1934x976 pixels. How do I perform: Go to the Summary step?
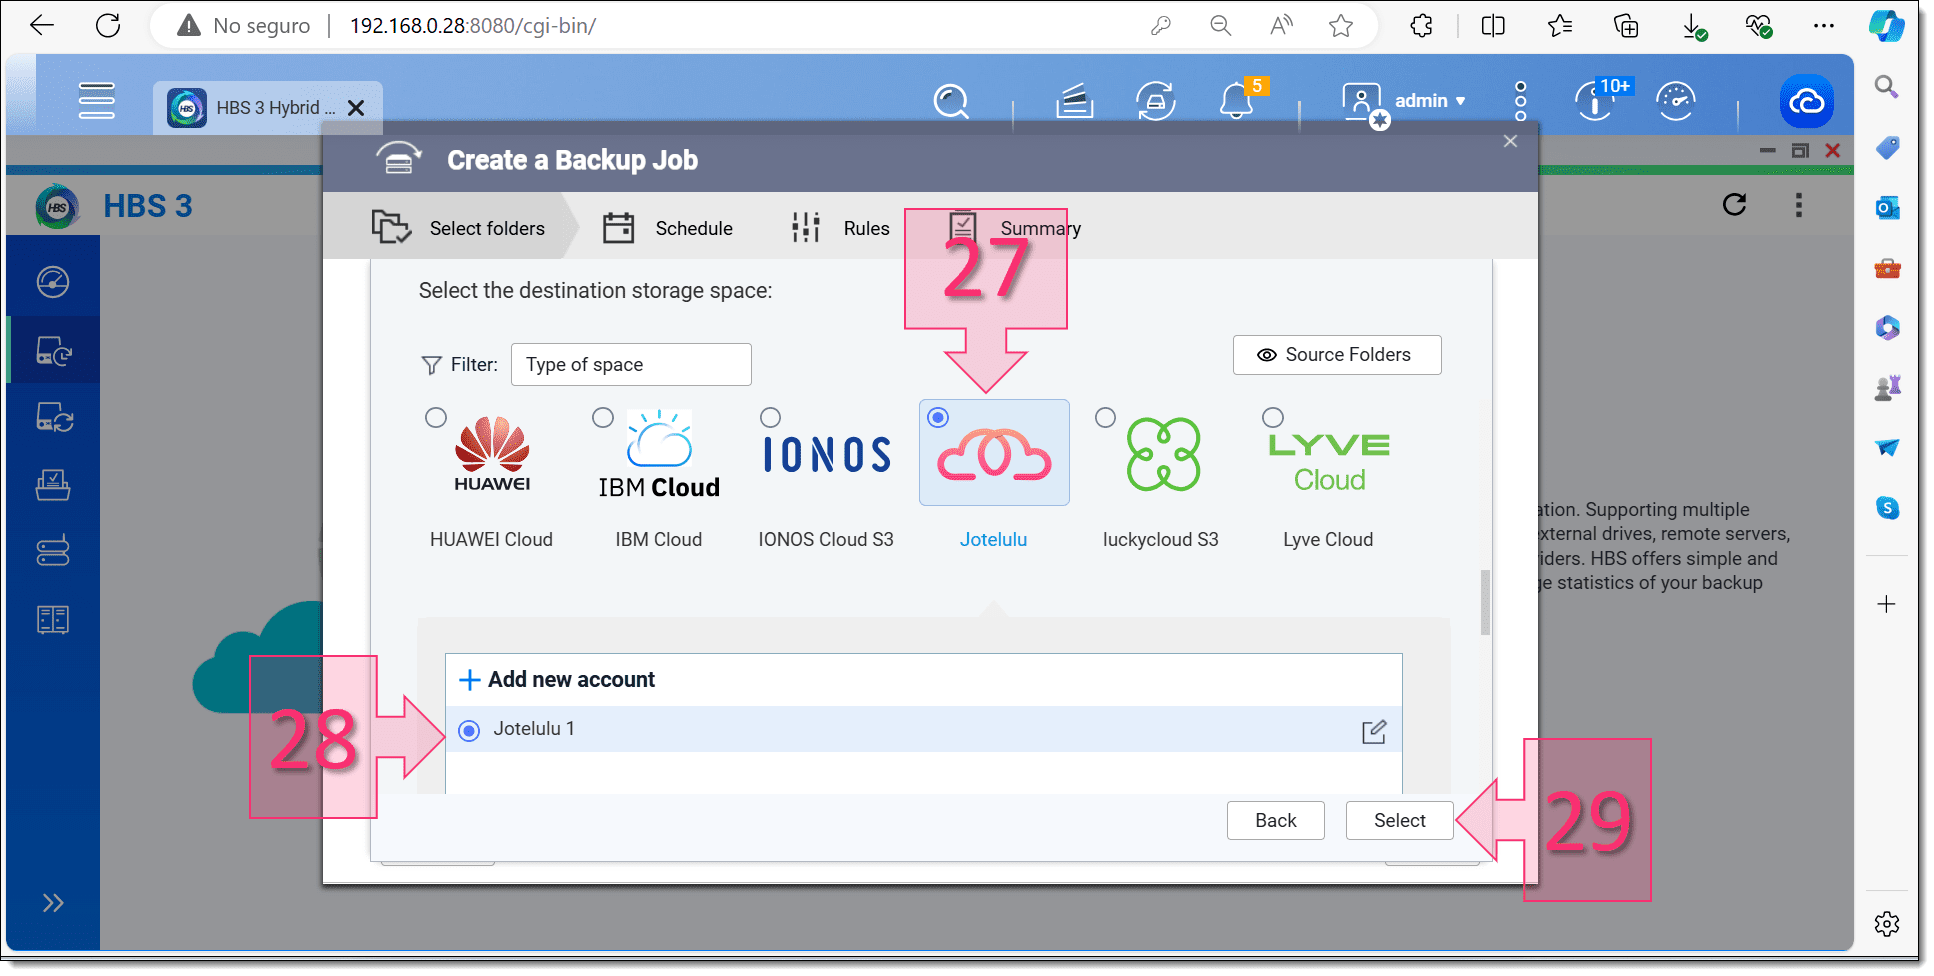click(1015, 228)
